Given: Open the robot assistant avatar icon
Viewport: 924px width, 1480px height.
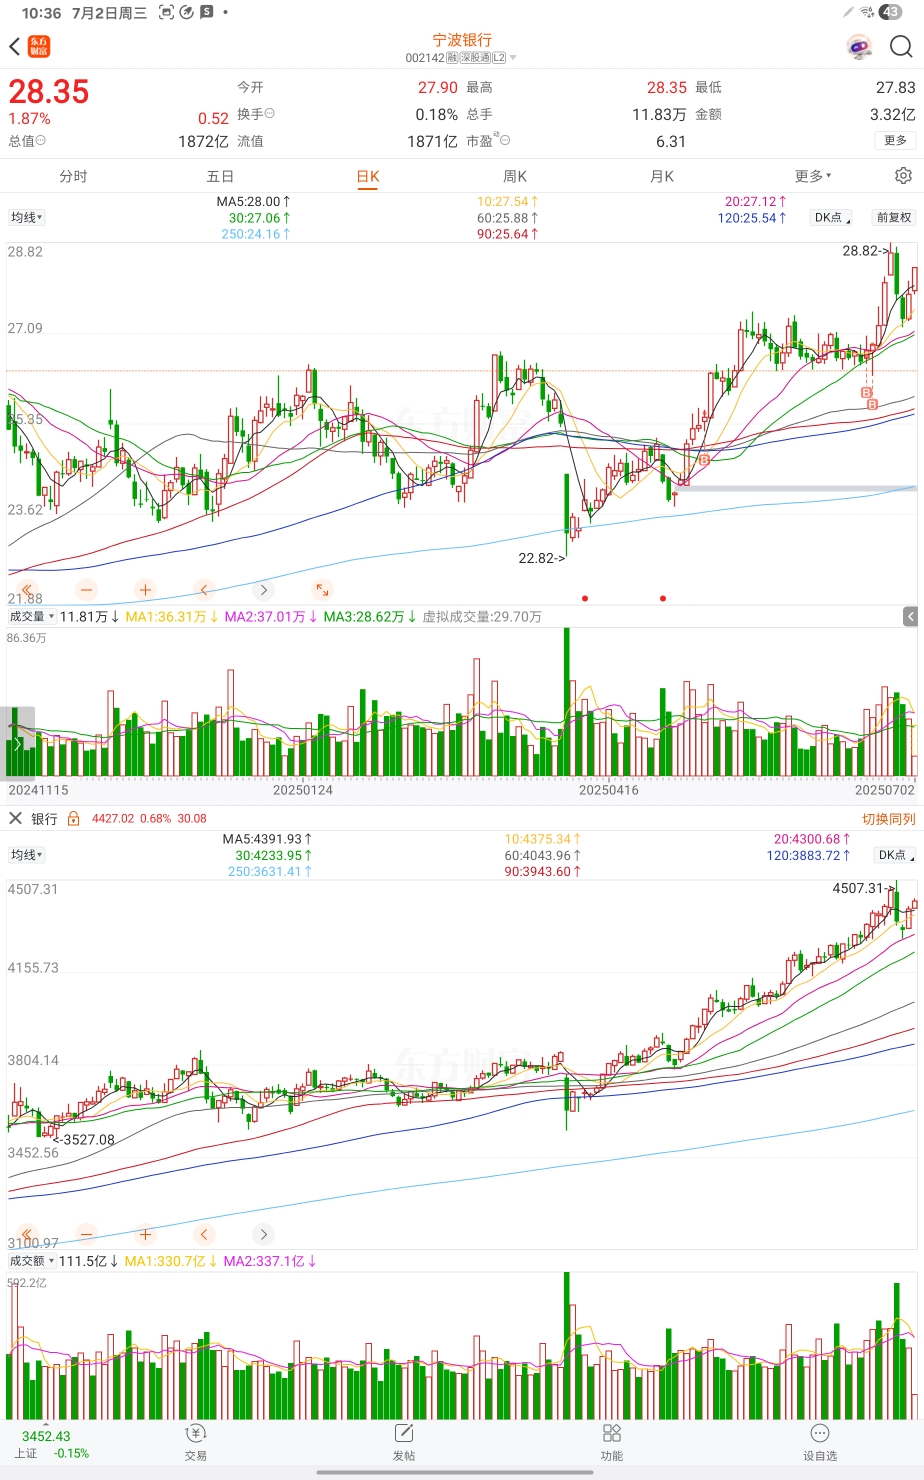Looking at the screenshot, I should pos(858,47).
